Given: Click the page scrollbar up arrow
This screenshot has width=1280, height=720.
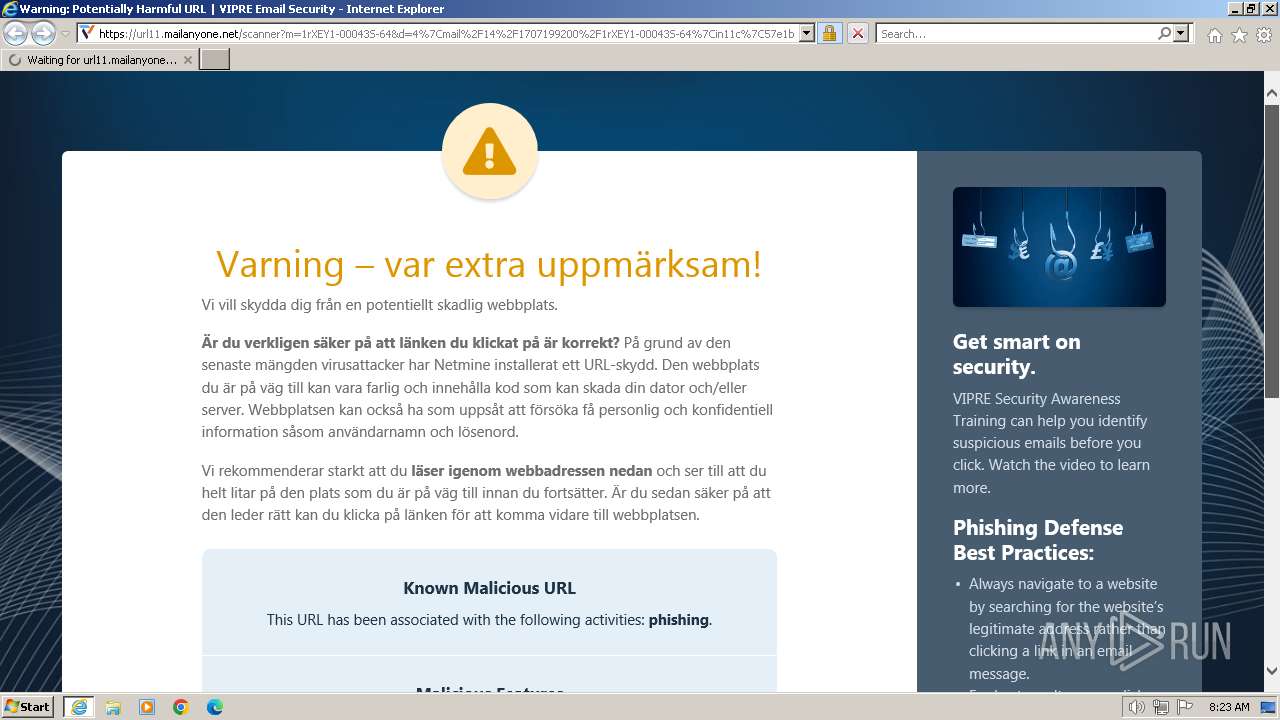Looking at the screenshot, I should point(1271,94).
